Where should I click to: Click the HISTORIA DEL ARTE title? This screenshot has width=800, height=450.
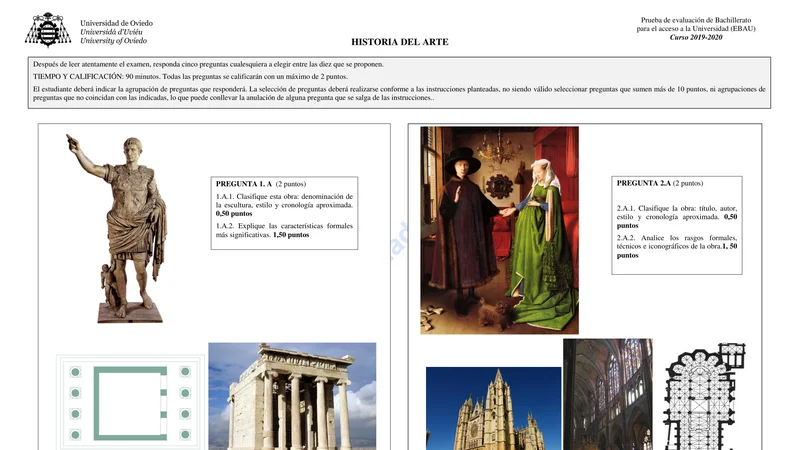point(400,42)
